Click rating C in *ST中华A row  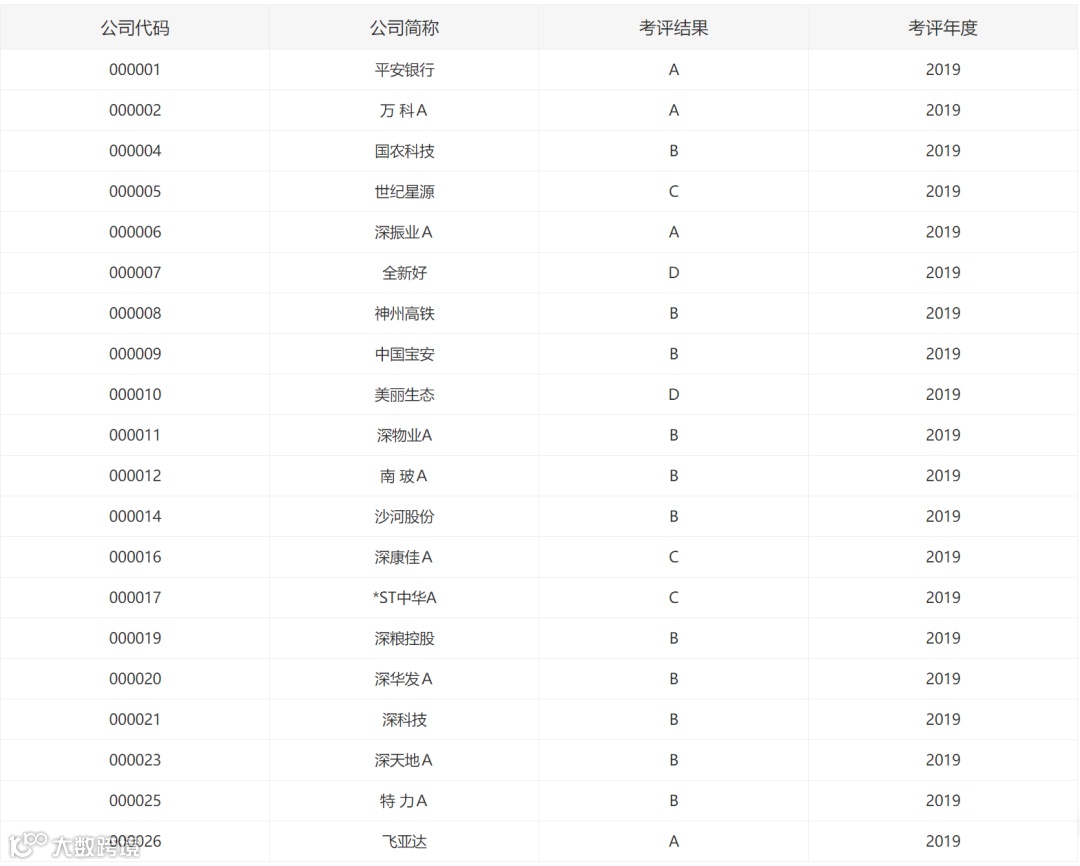point(674,598)
